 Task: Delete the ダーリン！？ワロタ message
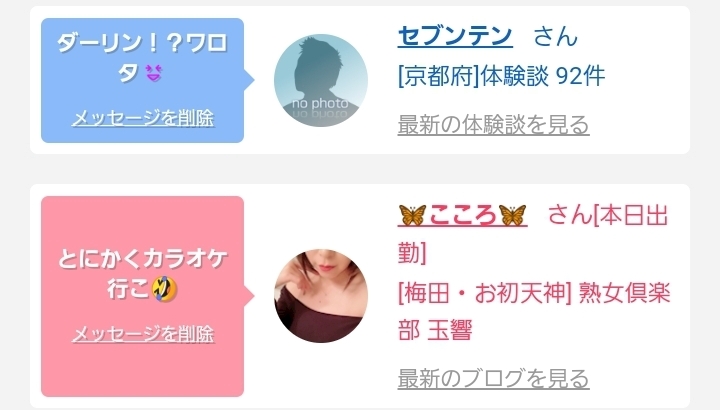click(143, 118)
